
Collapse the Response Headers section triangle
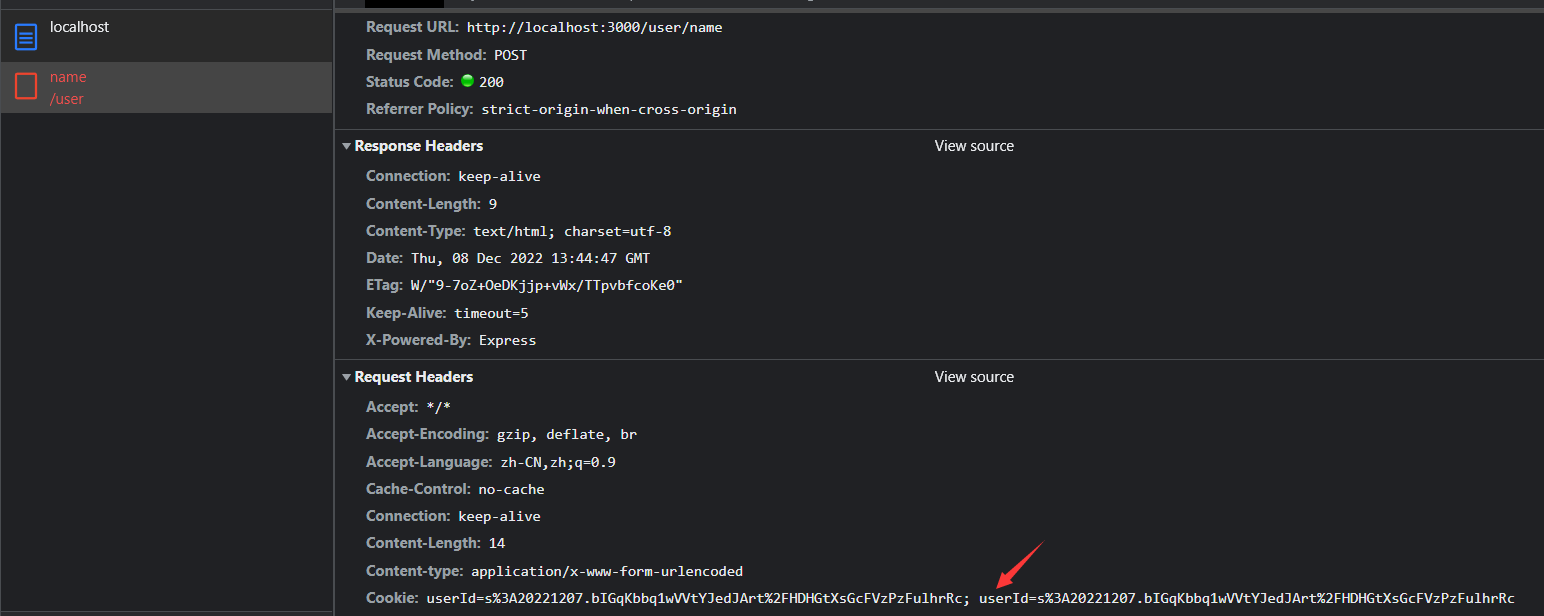346,146
